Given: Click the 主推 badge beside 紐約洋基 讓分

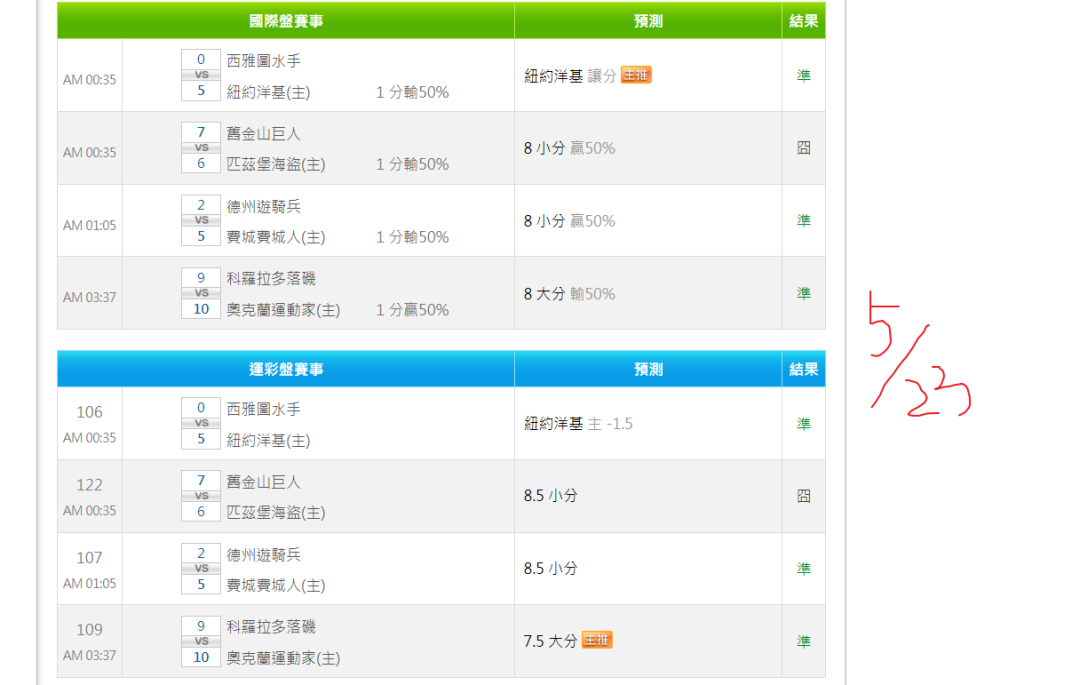Looking at the screenshot, I should pos(636,75).
